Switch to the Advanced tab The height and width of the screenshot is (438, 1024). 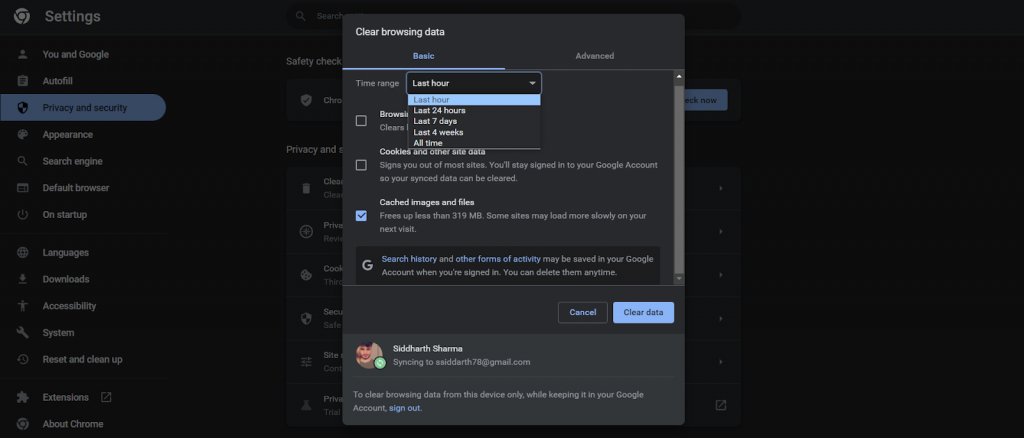[594, 56]
